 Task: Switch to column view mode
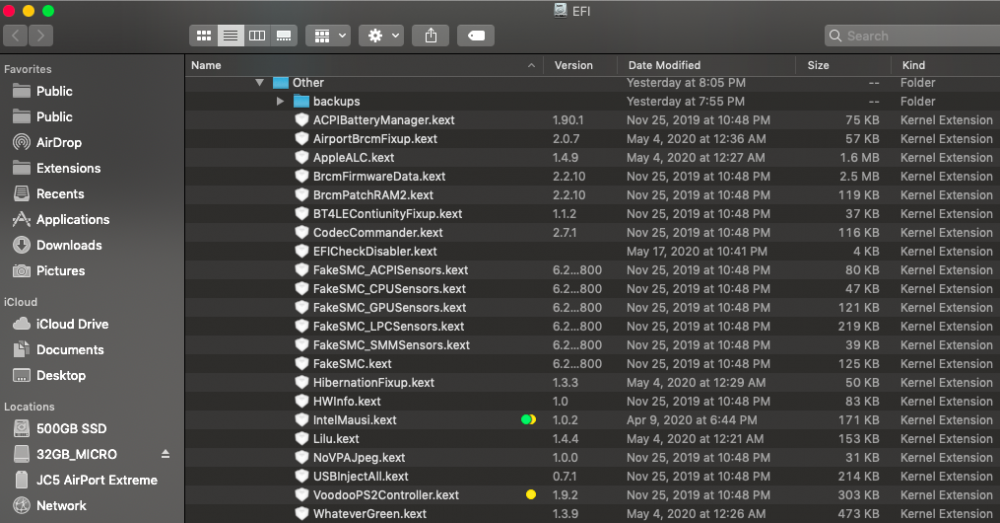tap(257, 35)
